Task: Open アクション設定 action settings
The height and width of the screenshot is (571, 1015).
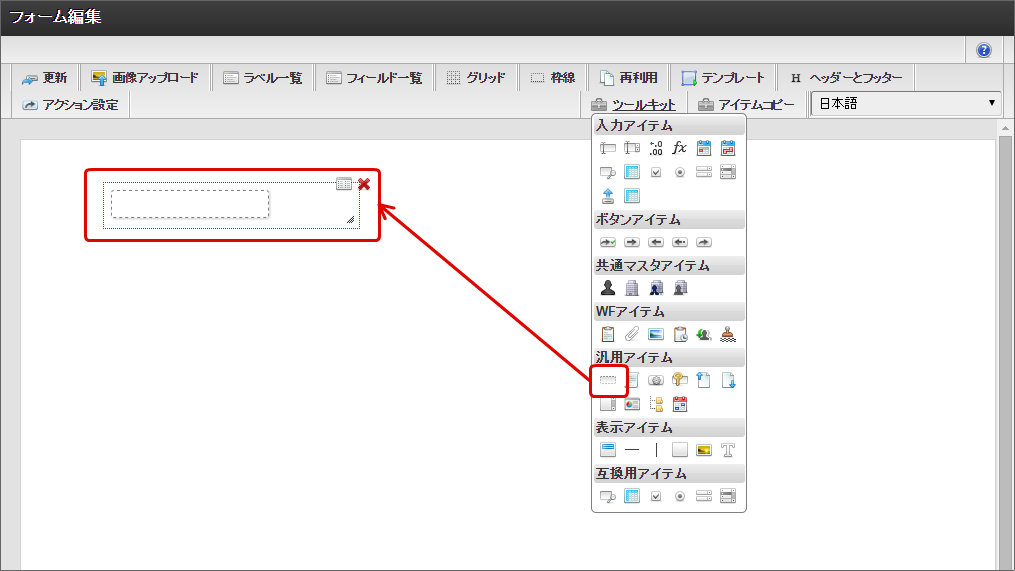Action: (x=71, y=105)
